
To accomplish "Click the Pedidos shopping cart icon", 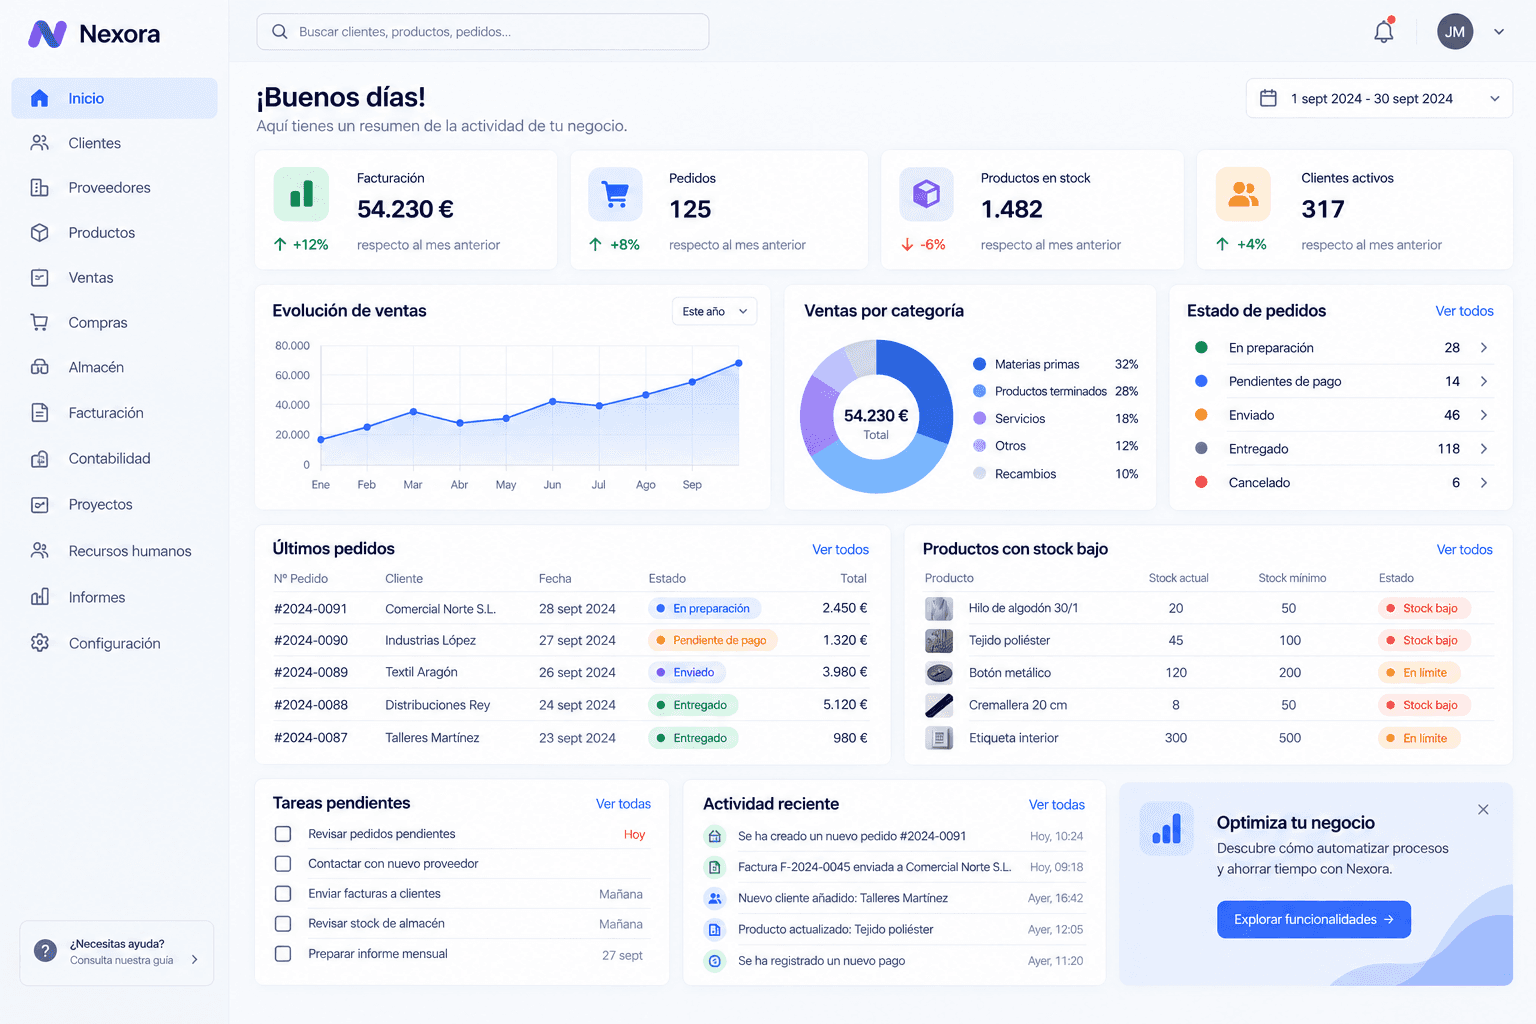I will [616, 194].
